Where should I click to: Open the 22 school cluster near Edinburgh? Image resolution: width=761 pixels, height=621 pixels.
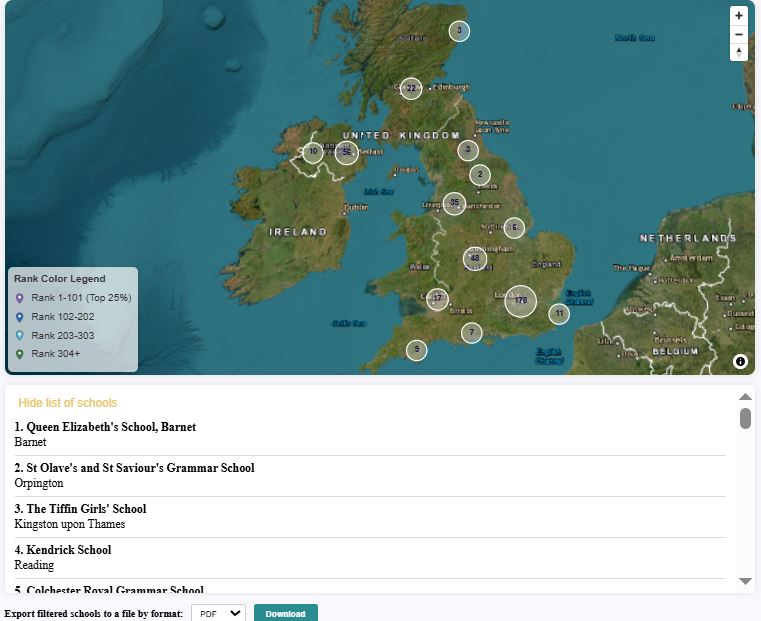(x=411, y=88)
